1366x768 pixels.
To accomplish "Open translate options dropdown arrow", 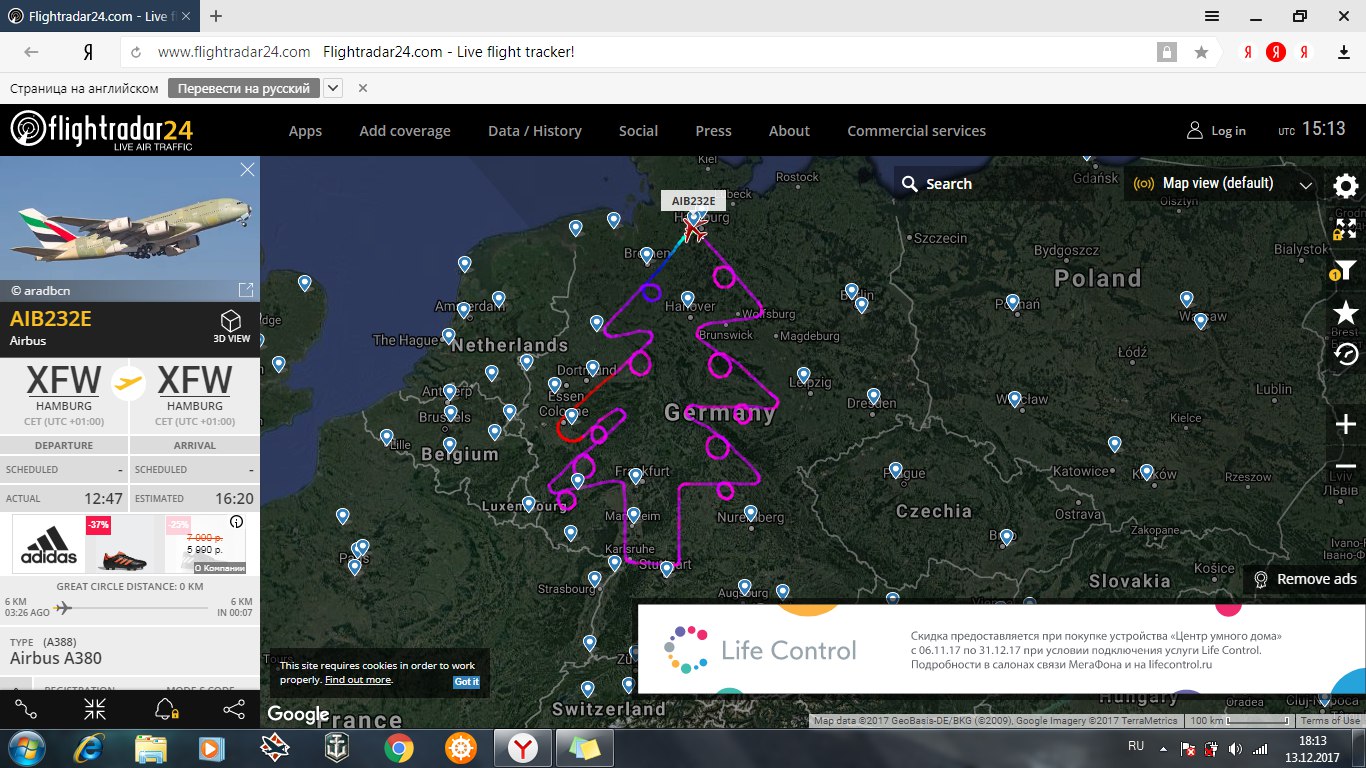I will coord(333,88).
